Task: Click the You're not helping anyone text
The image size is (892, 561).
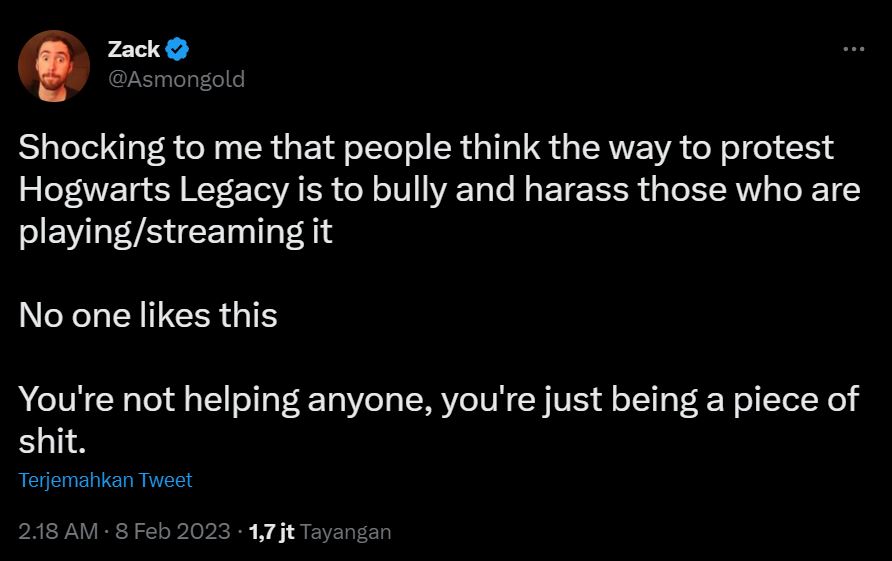Action: coord(225,400)
